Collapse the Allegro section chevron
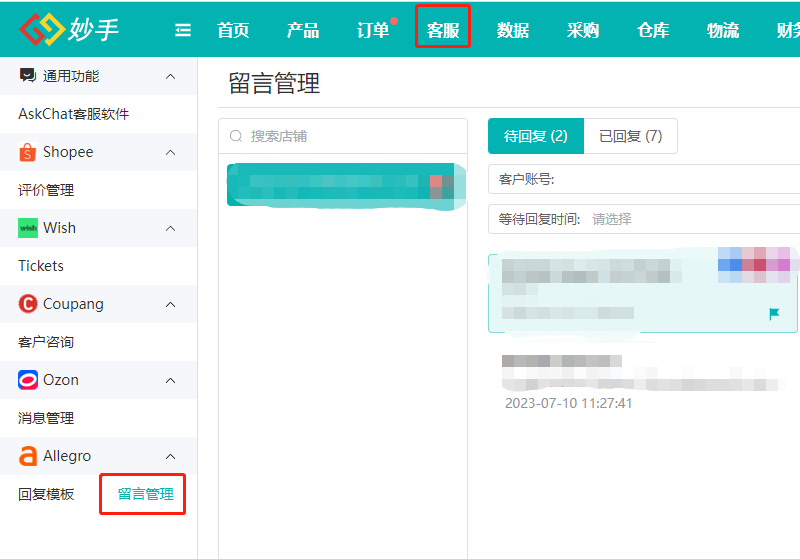The height and width of the screenshot is (559, 800). pos(170,456)
